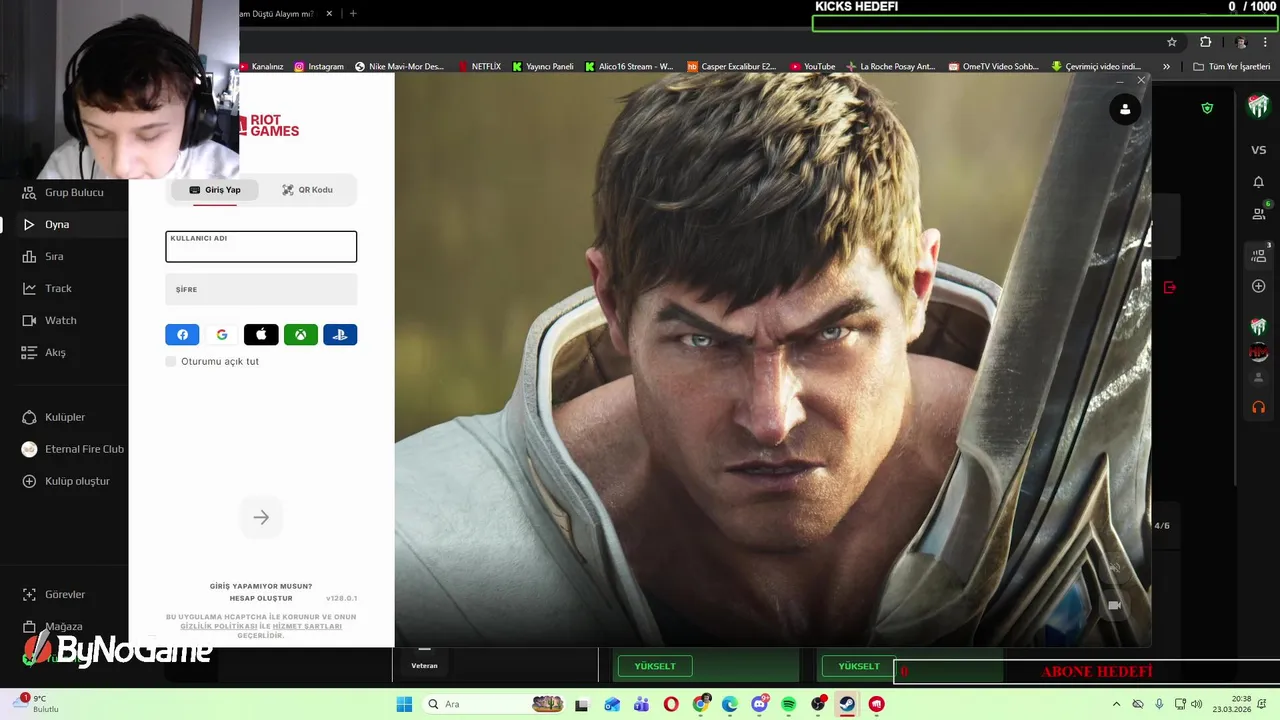Viewport: 1280px width, 720px height.
Task: Open YouTube bookmark
Action: (813, 67)
